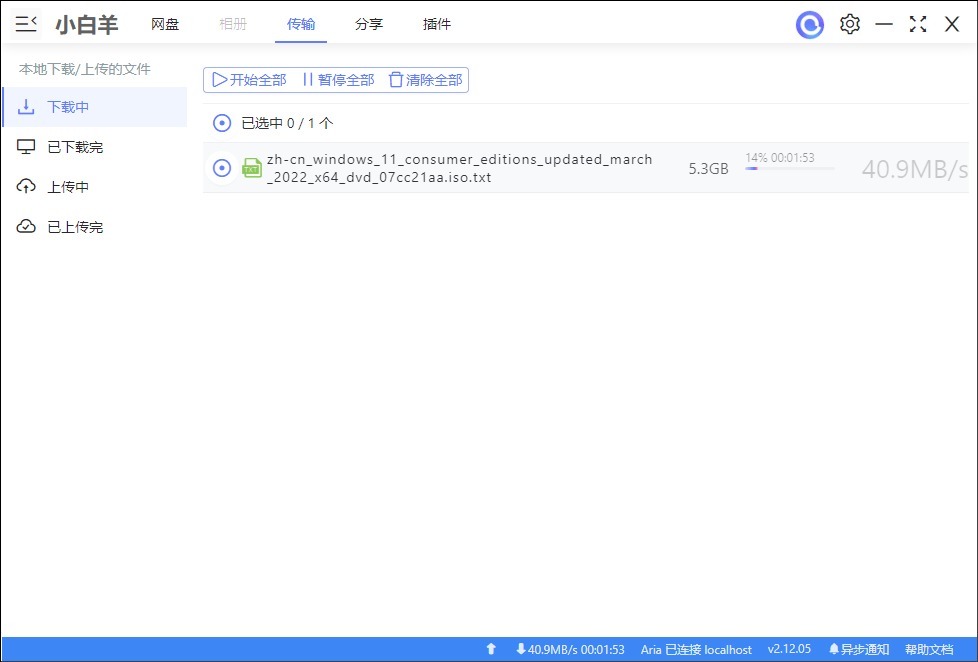Click the 14% download progress bar
This screenshot has width=978, height=662.
[x=790, y=169]
